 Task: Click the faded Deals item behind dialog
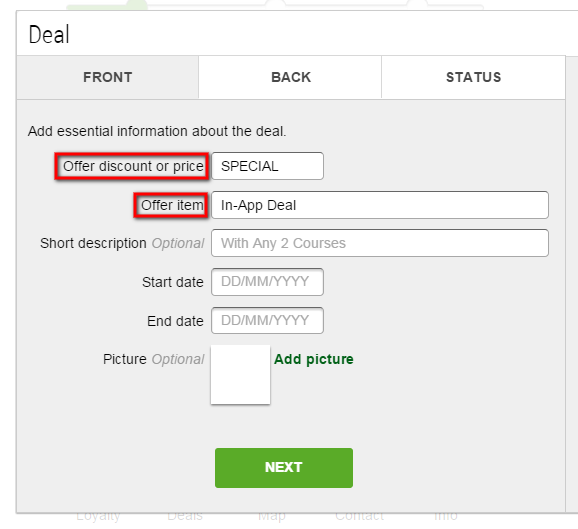(185, 516)
